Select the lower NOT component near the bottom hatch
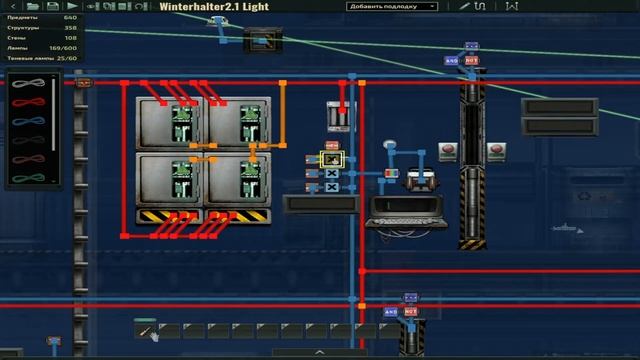Viewport: 640px width, 360px height. click(410, 312)
